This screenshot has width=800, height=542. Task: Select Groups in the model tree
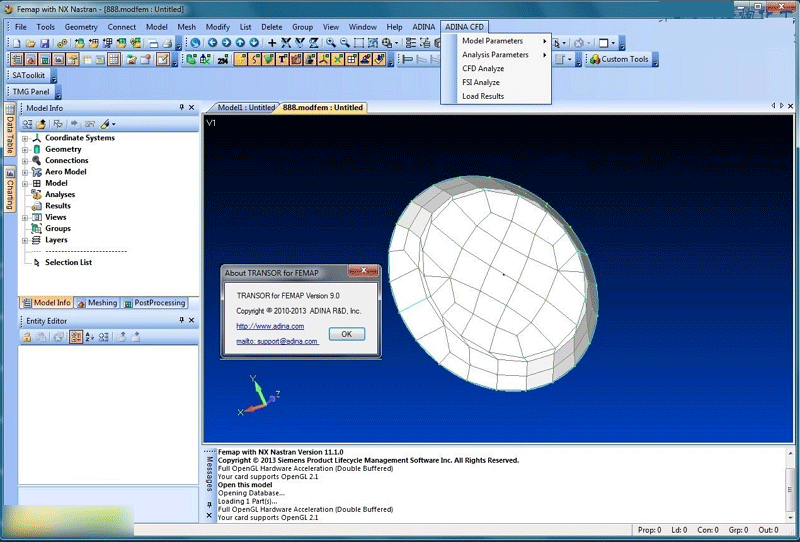click(x=58, y=228)
